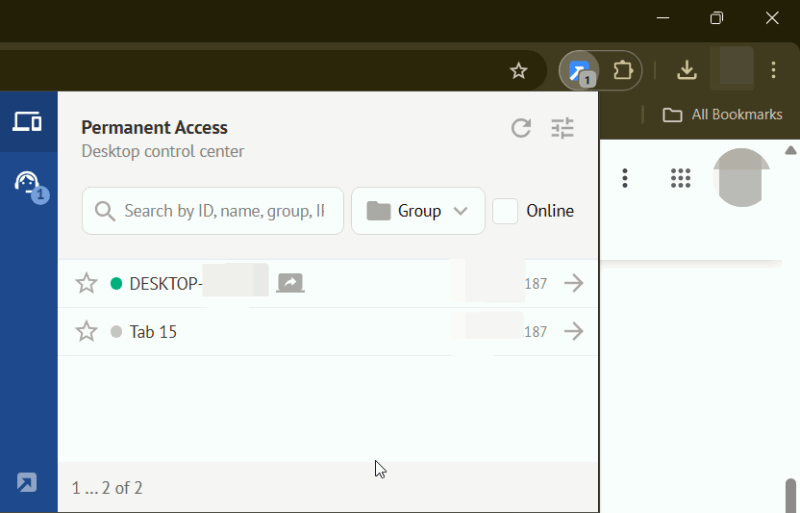800x513 pixels.
Task: Open the Google apps grid icon
Action: (680, 178)
